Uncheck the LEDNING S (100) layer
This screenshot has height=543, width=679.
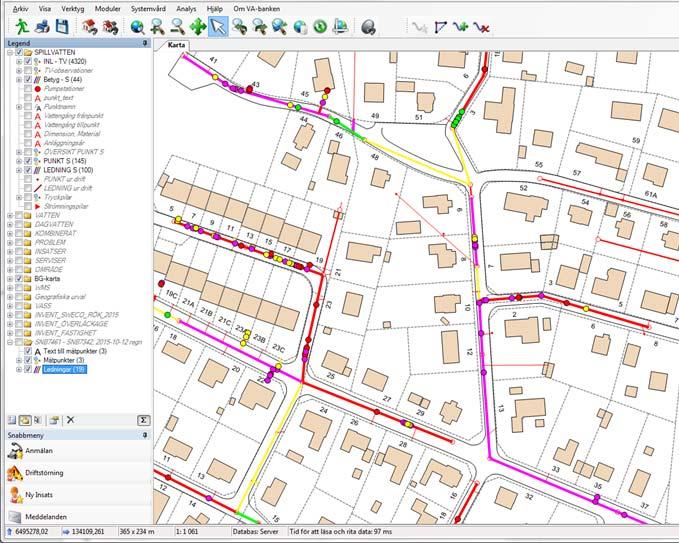pyautogui.click(x=28, y=170)
